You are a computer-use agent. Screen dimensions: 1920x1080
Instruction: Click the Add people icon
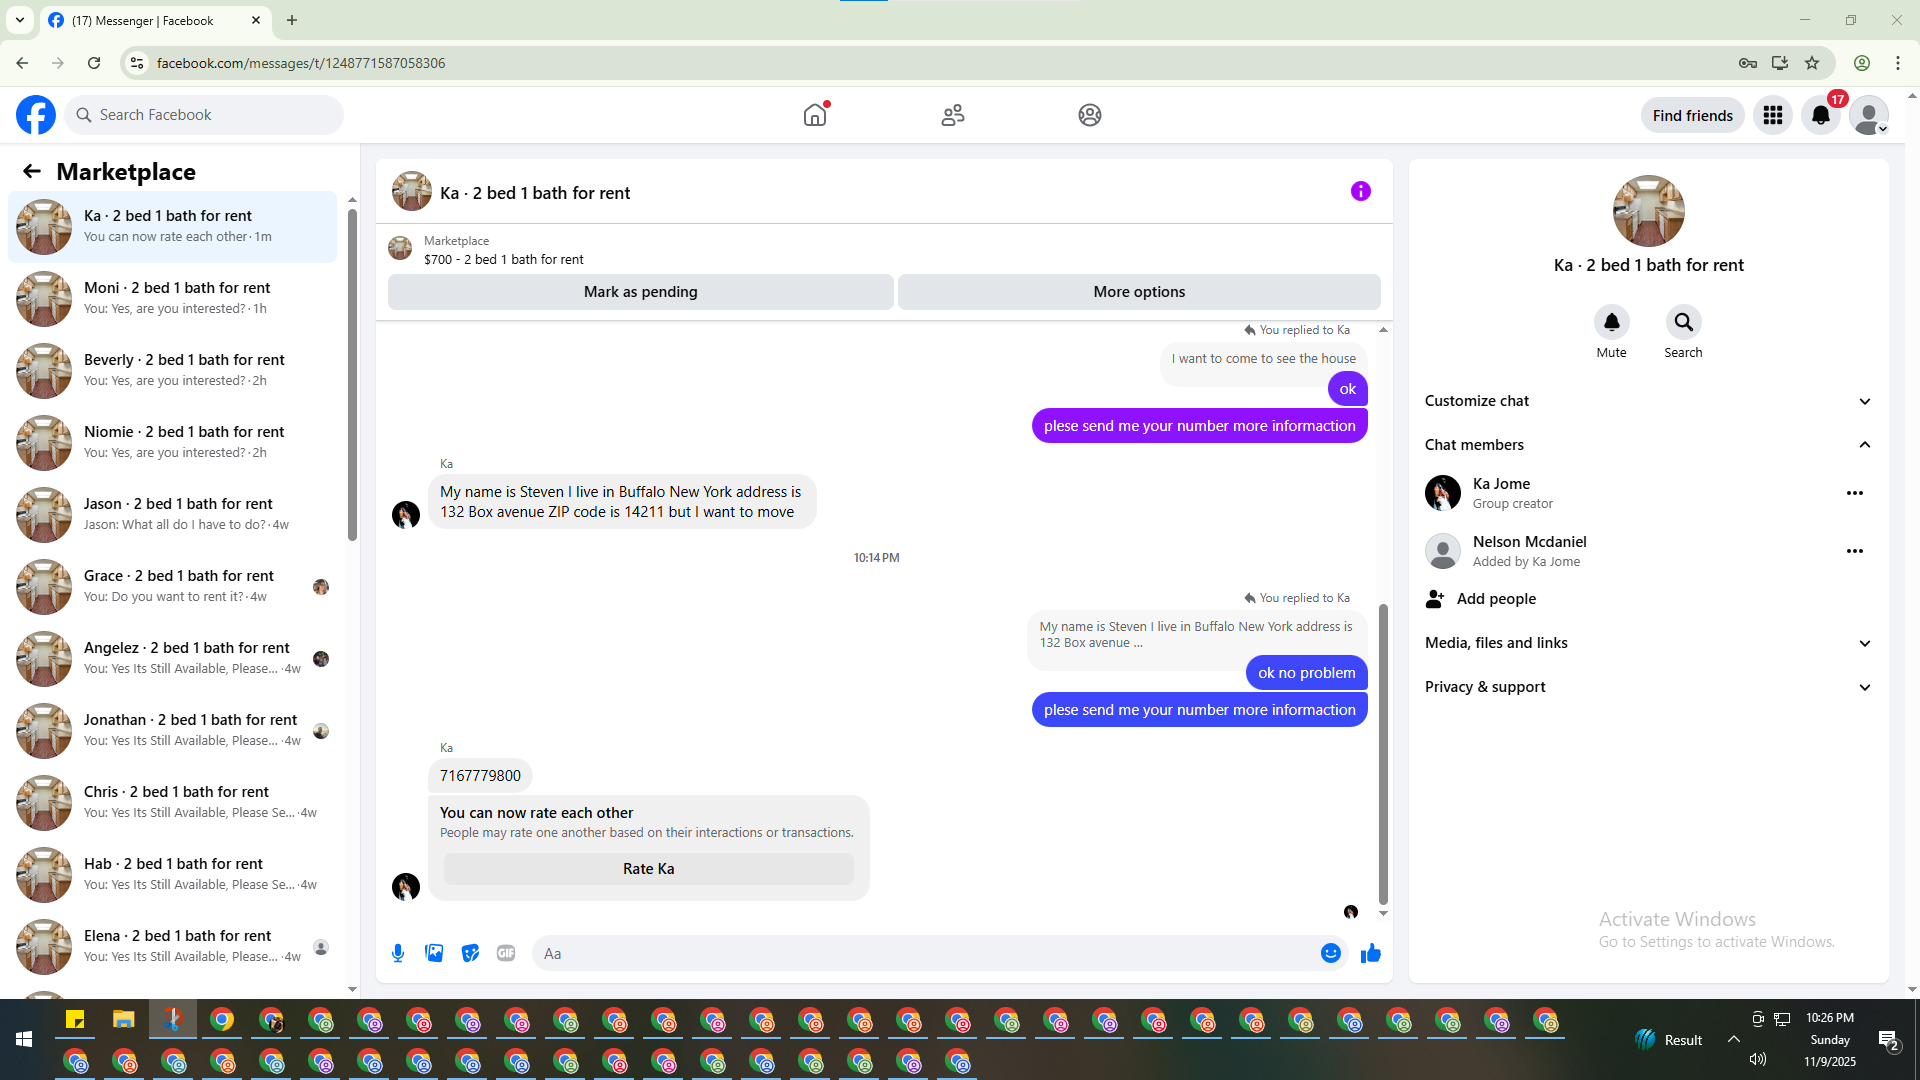(x=1435, y=599)
